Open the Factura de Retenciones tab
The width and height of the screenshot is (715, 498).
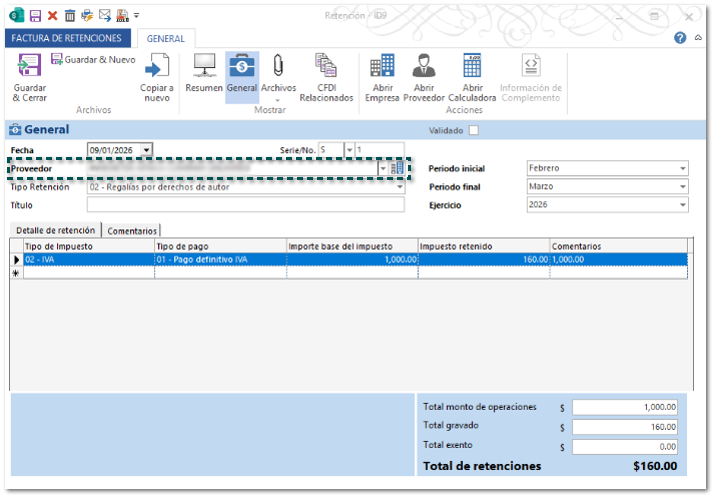(x=68, y=38)
